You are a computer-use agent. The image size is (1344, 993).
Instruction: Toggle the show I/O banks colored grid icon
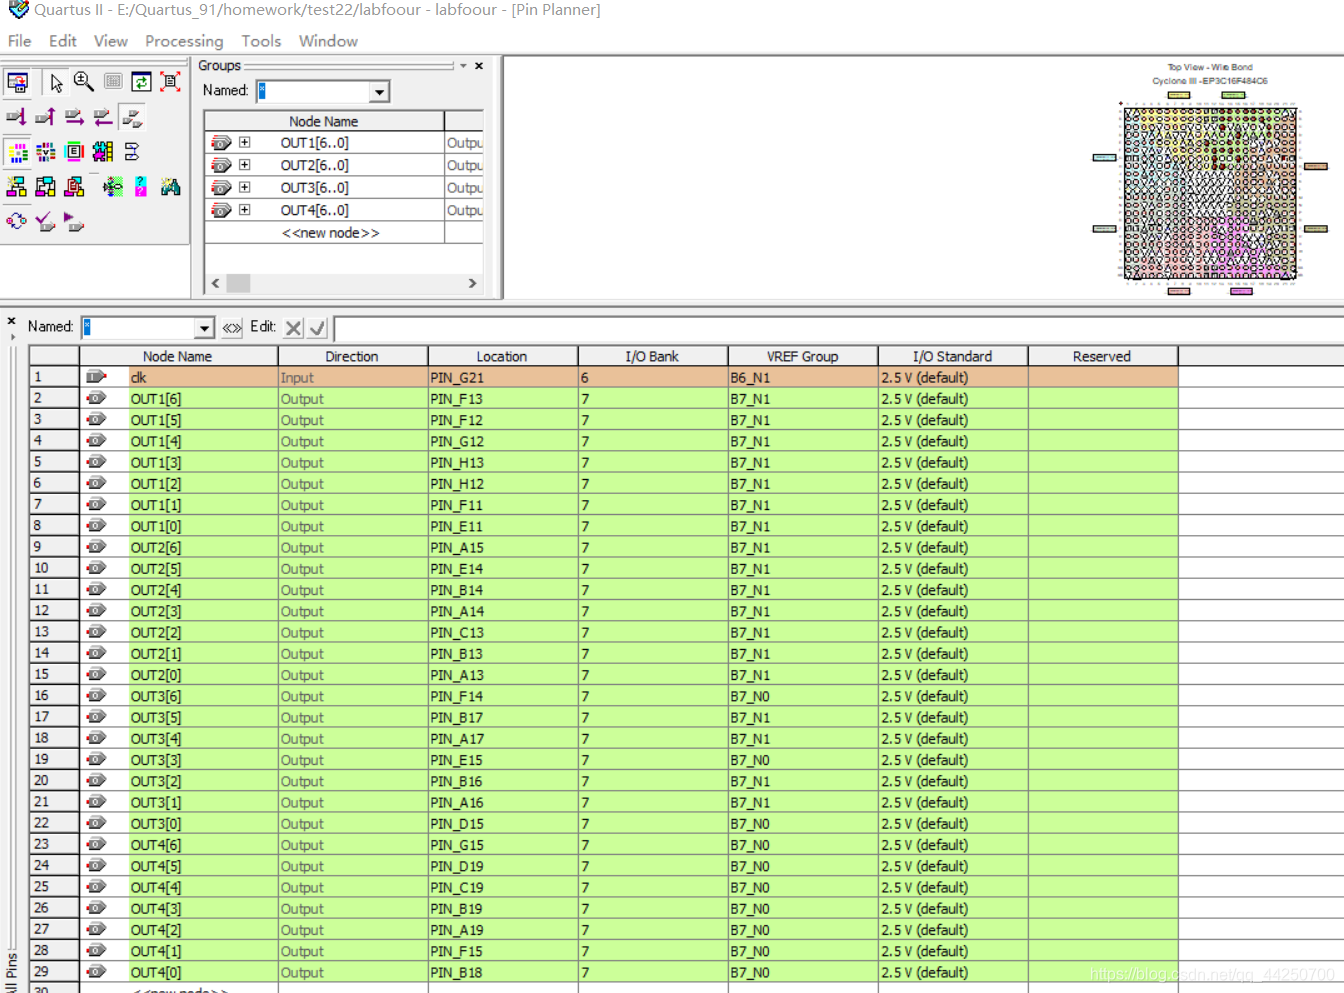18,152
